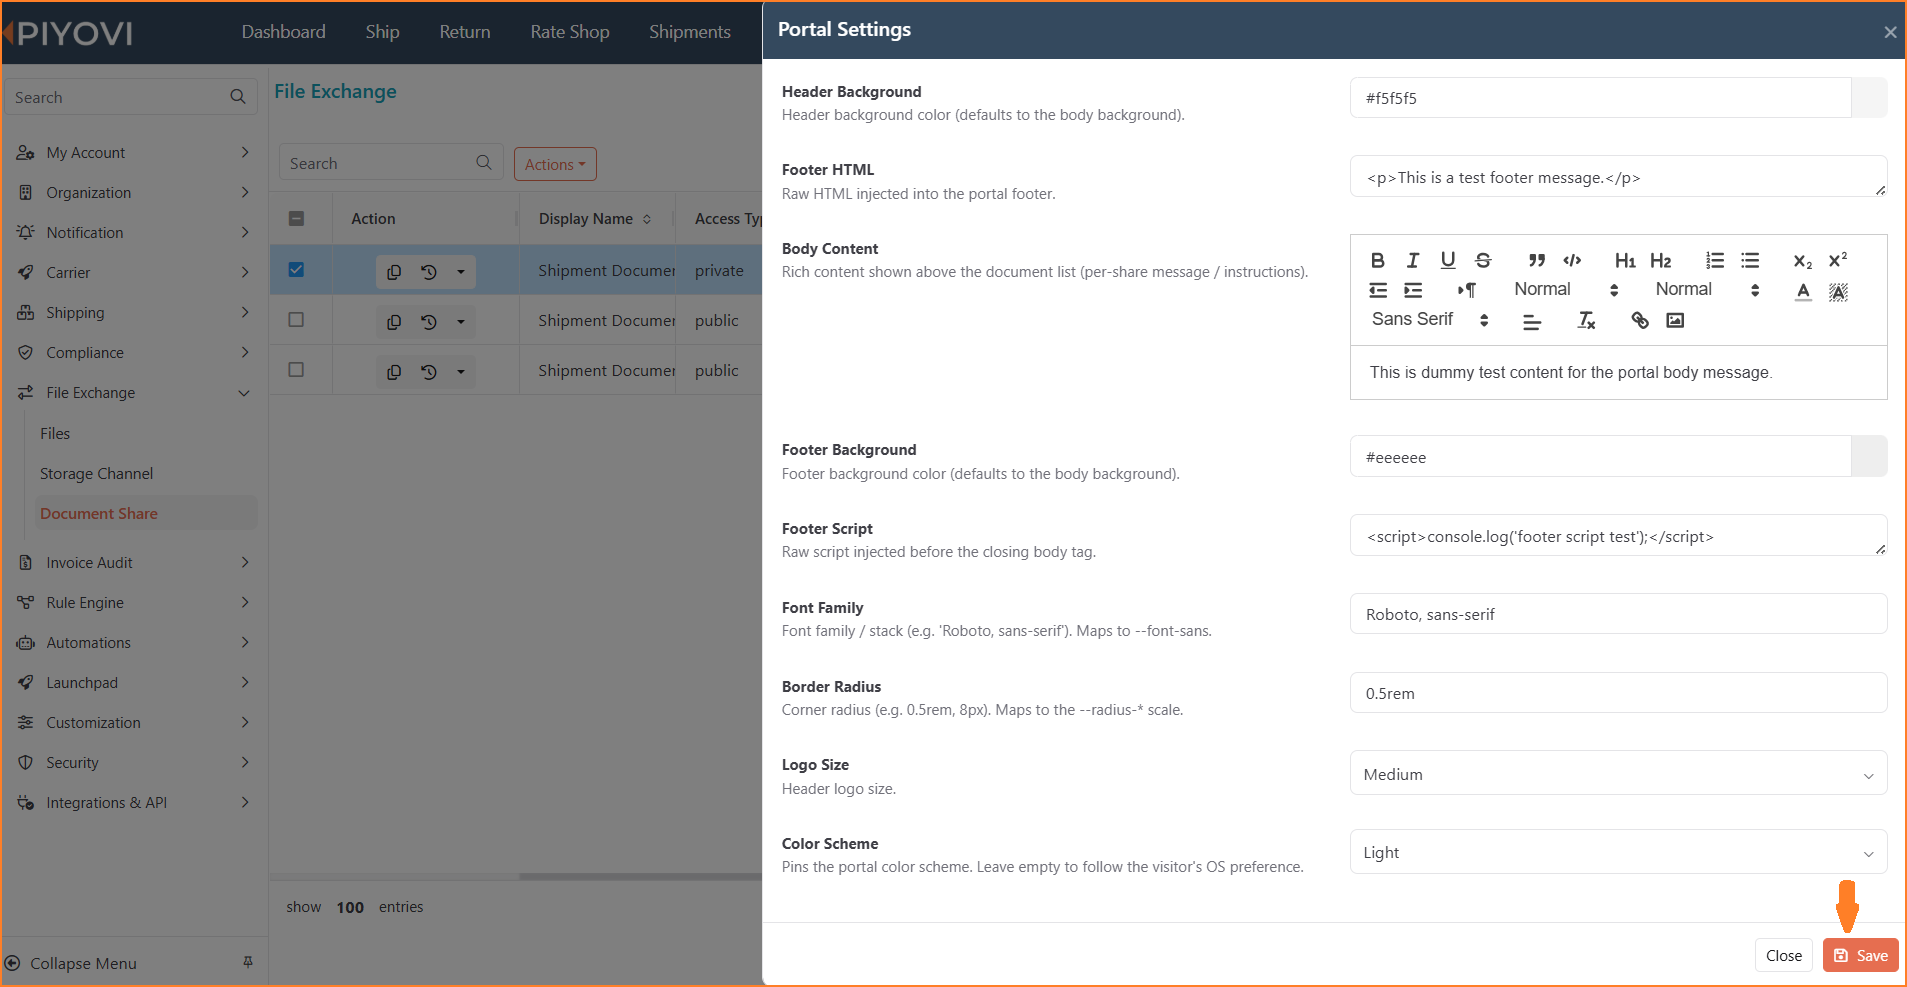Open the Dashboard top menu
The width and height of the screenshot is (1907, 987).
click(284, 32)
